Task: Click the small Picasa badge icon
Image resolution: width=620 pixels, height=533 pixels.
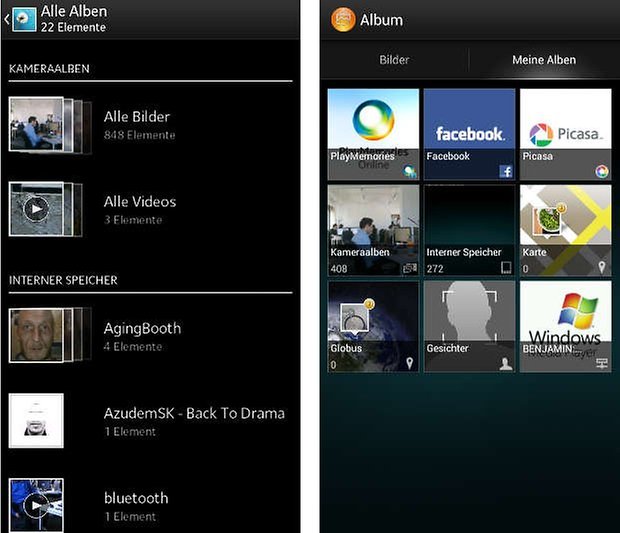Action: click(x=602, y=171)
